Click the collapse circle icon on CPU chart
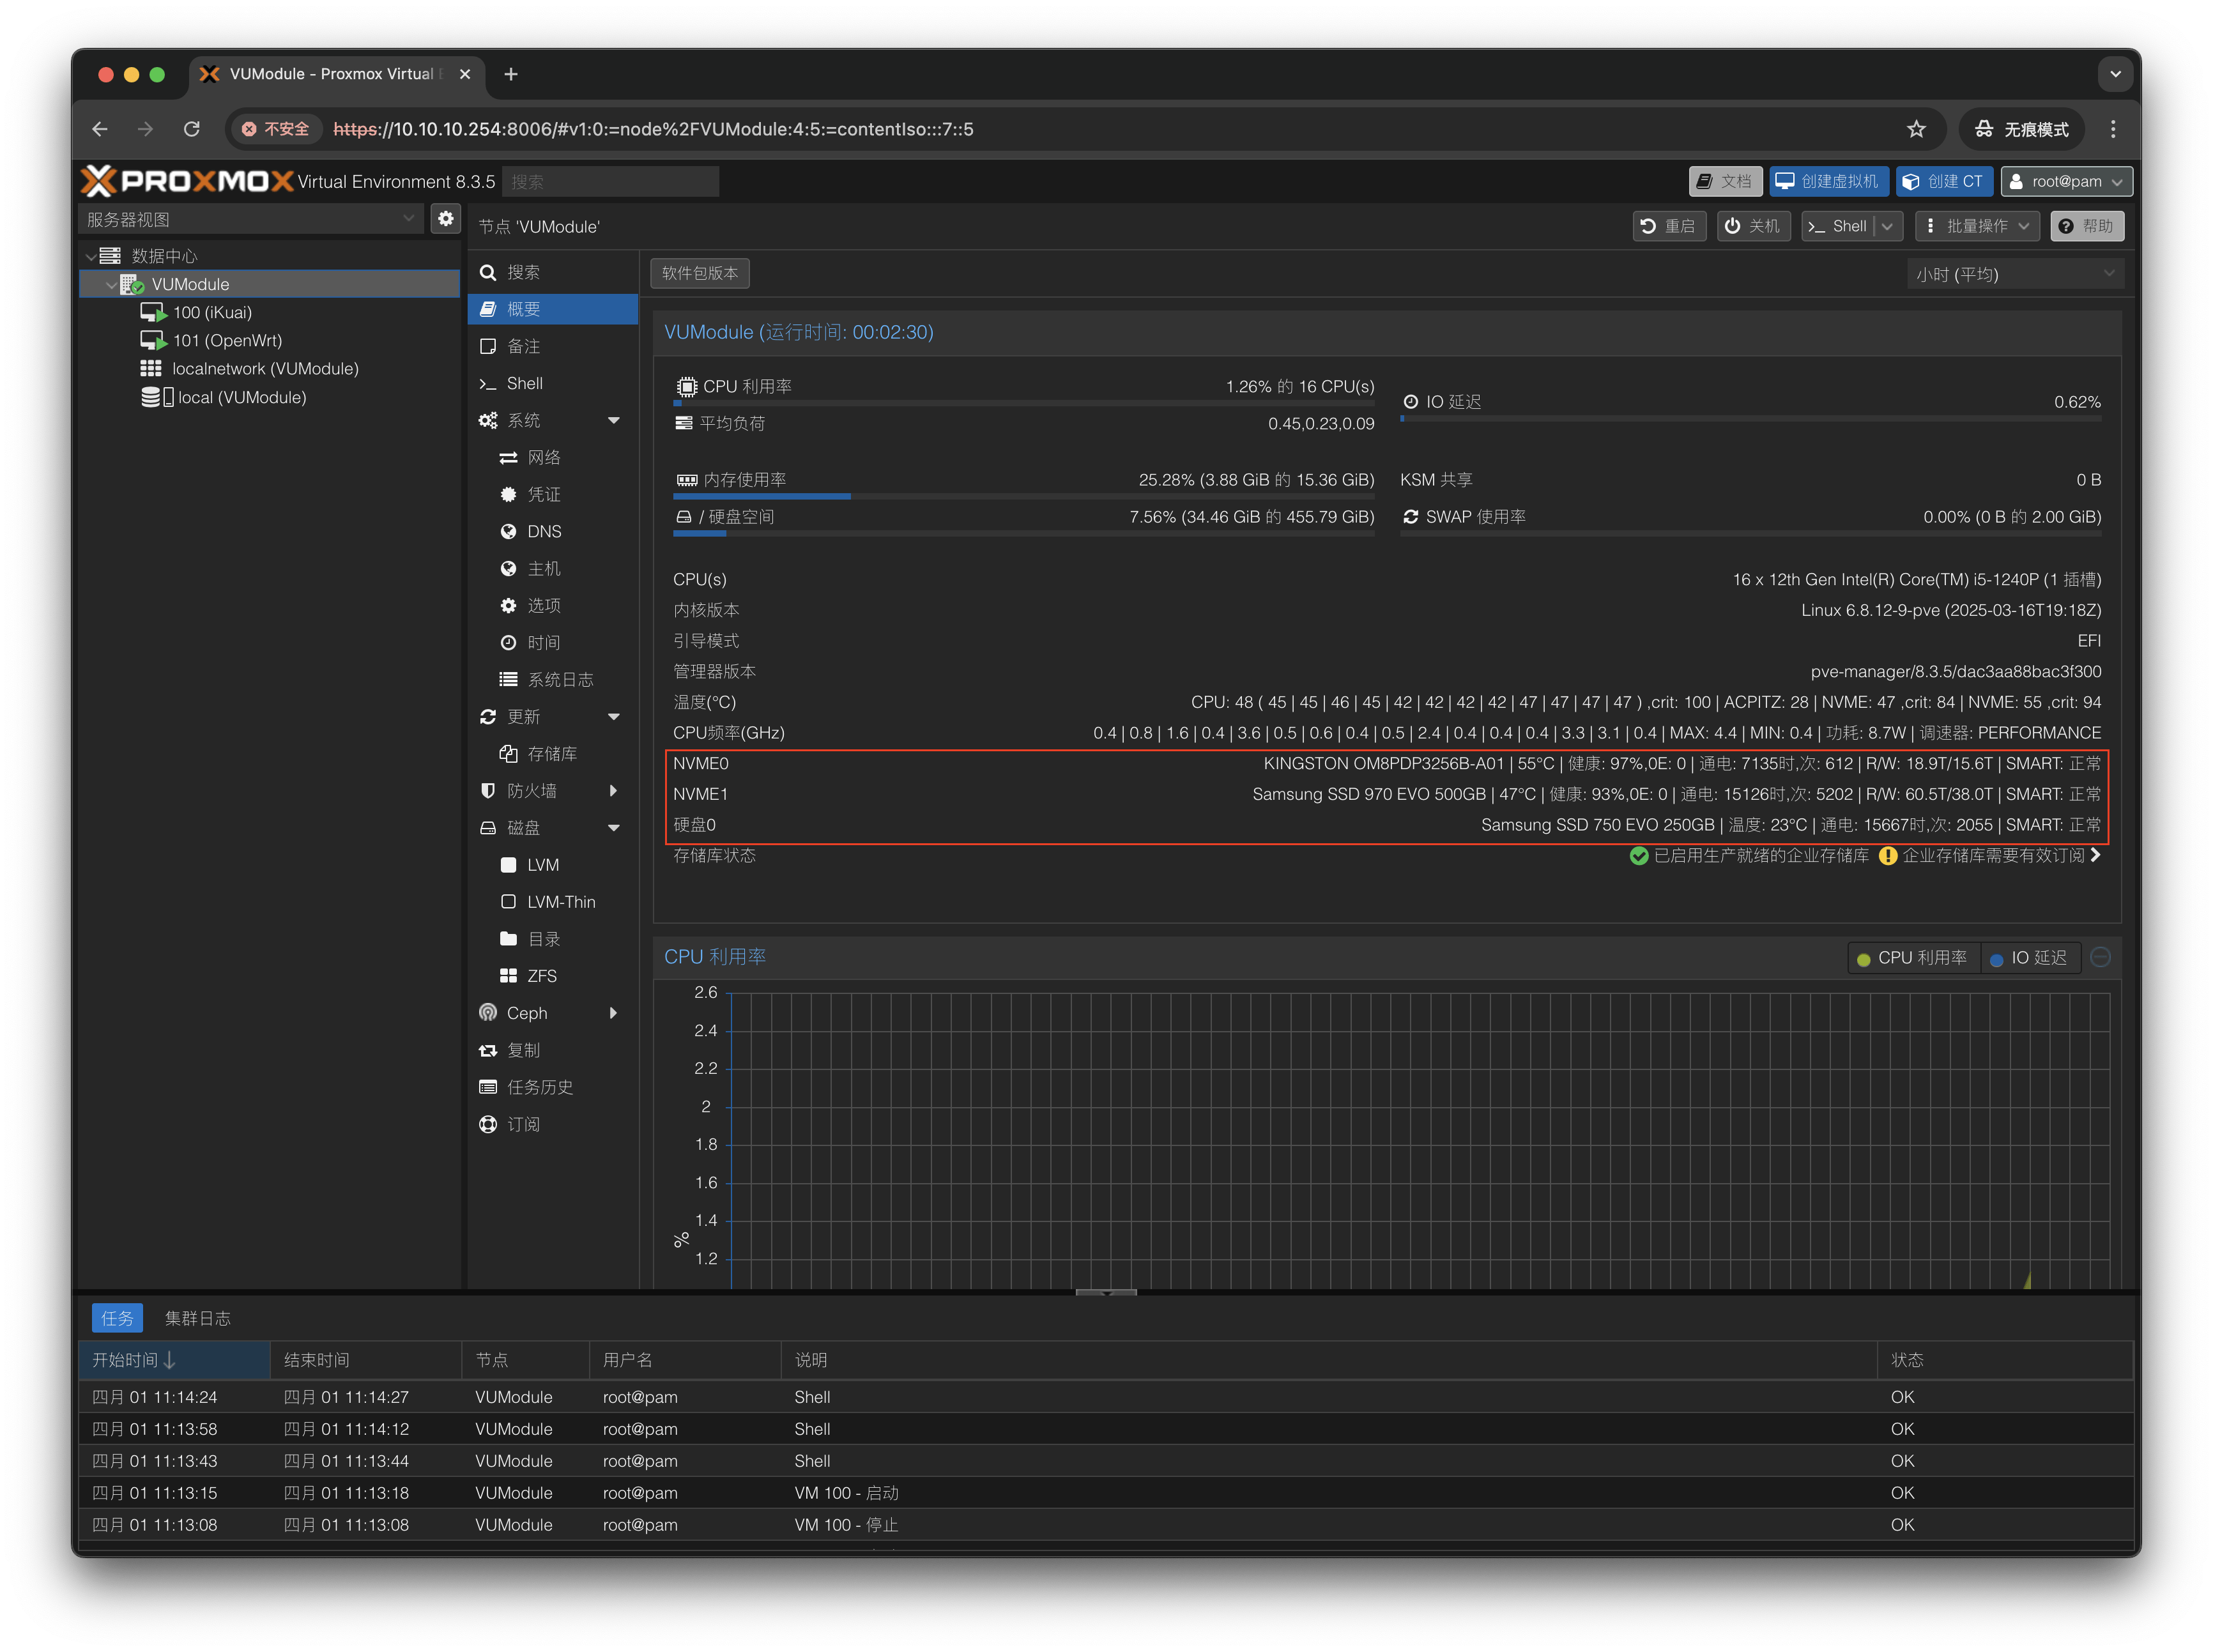Viewport: 2213px width, 1652px height. [2101, 957]
